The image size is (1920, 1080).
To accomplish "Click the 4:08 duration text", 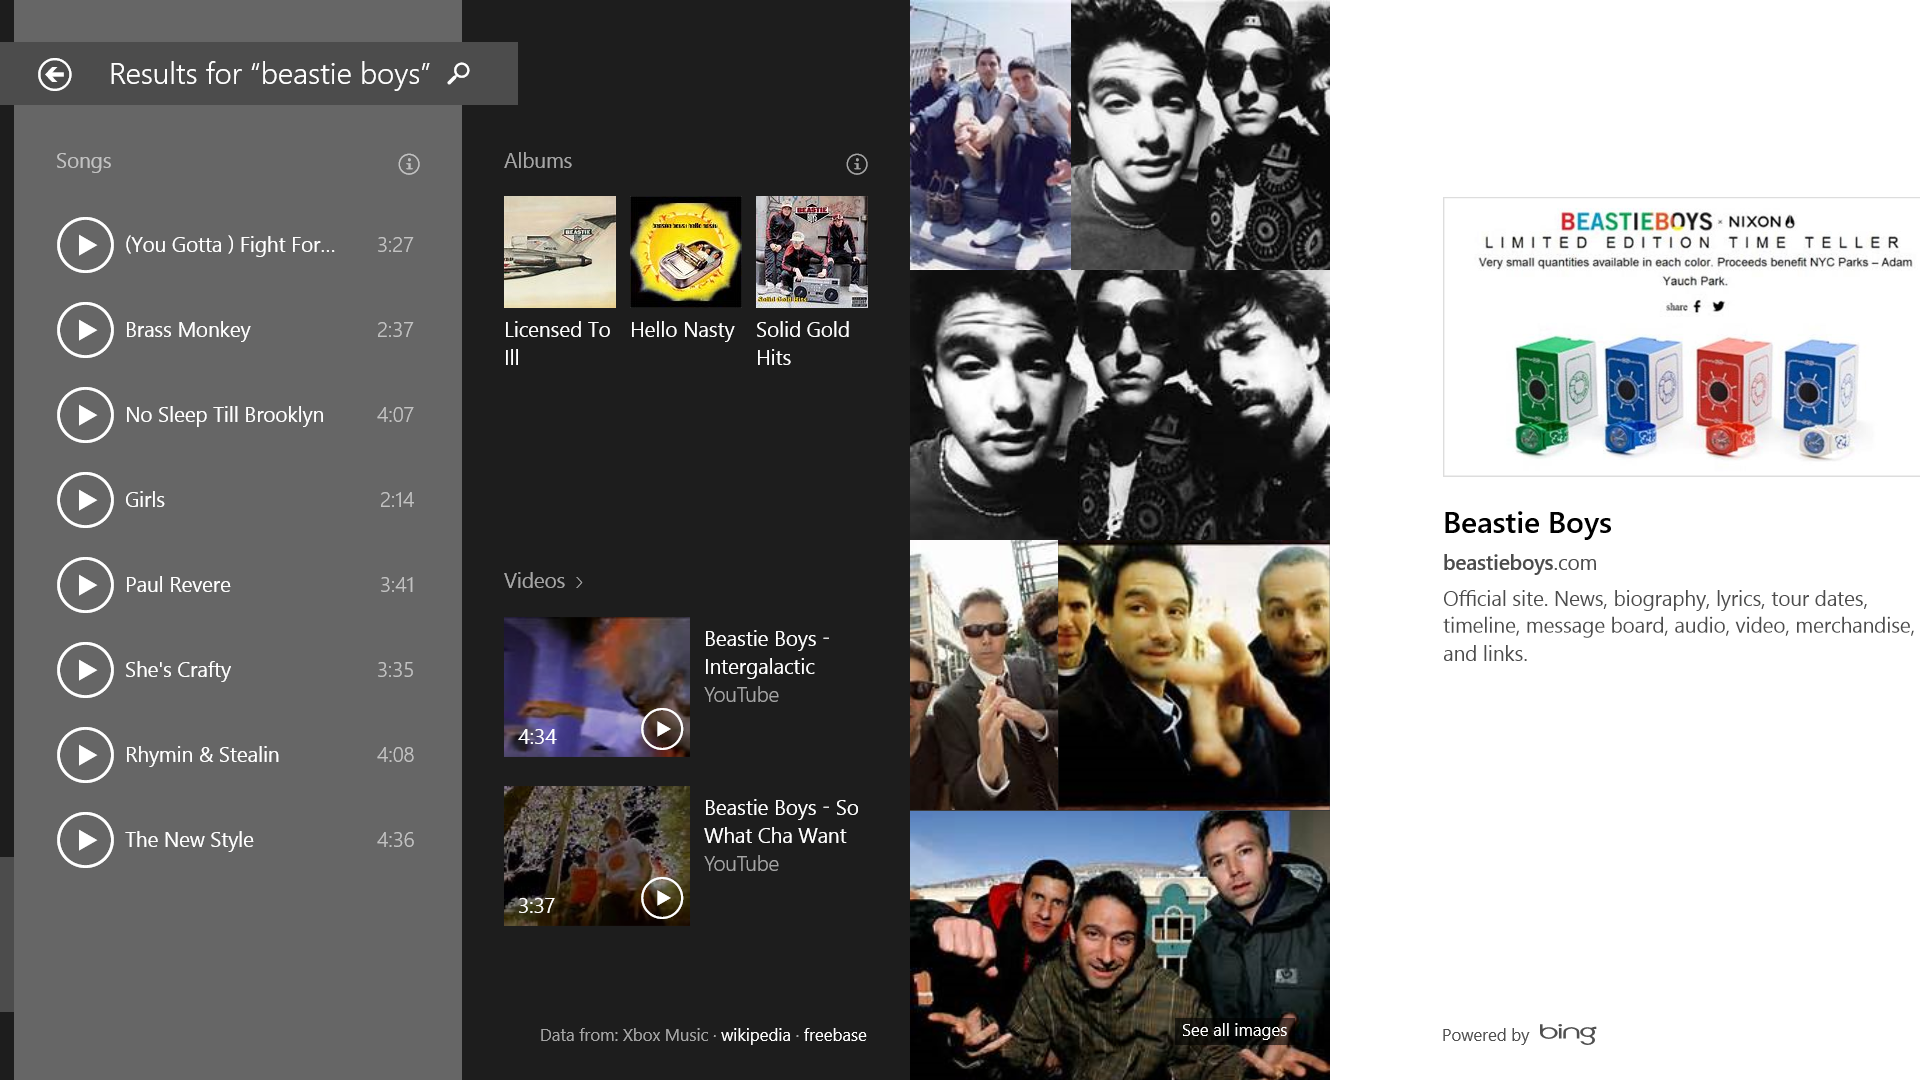I will 395,755.
